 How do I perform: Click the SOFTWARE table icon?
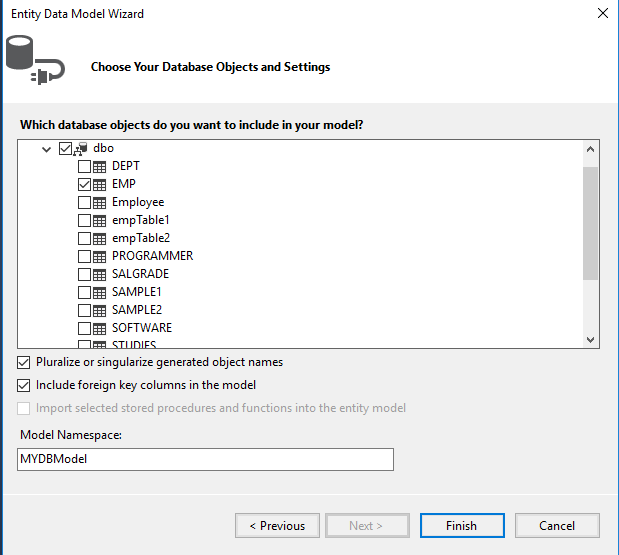pyautogui.click(x=100, y=329)
